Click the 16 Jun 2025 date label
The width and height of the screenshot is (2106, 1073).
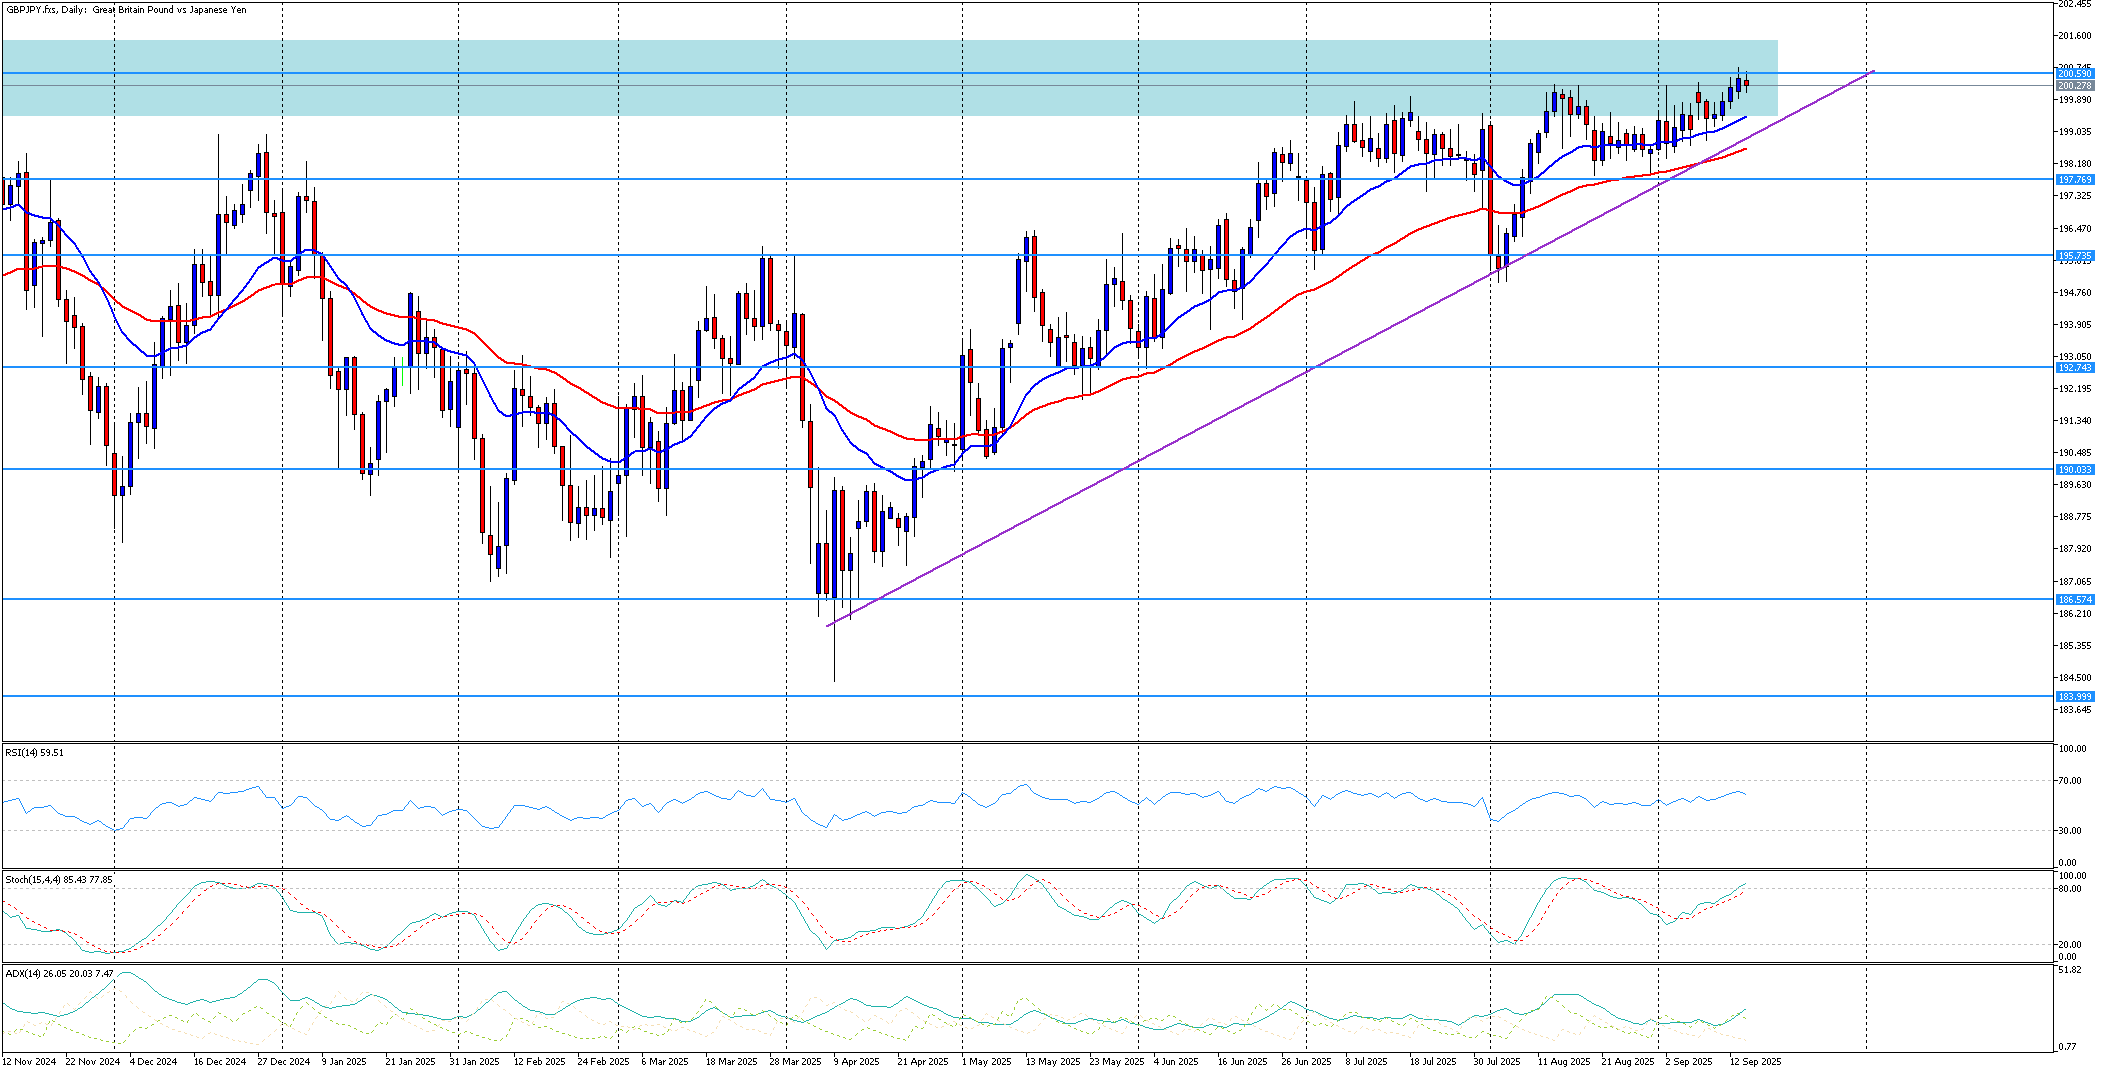pyautogui.click(x=1243, y=1062)
